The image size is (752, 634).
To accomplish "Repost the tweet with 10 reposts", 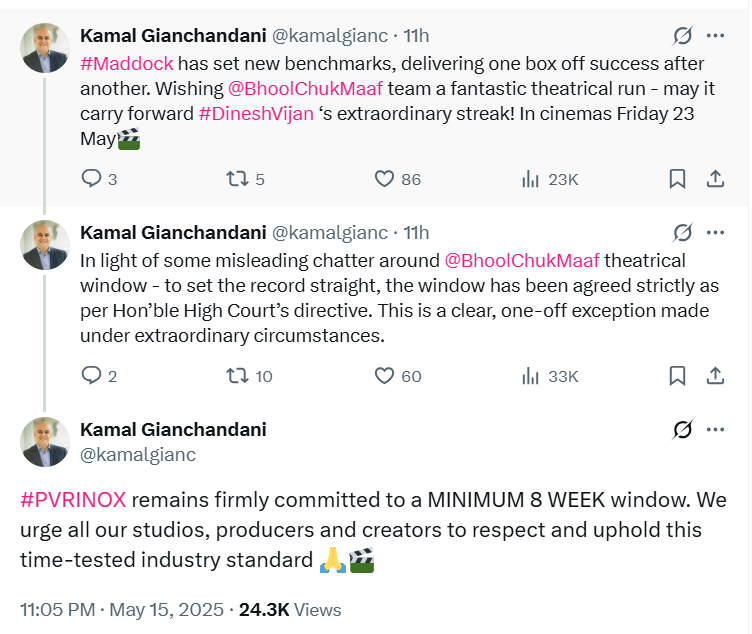I will [x=236, y=376].
